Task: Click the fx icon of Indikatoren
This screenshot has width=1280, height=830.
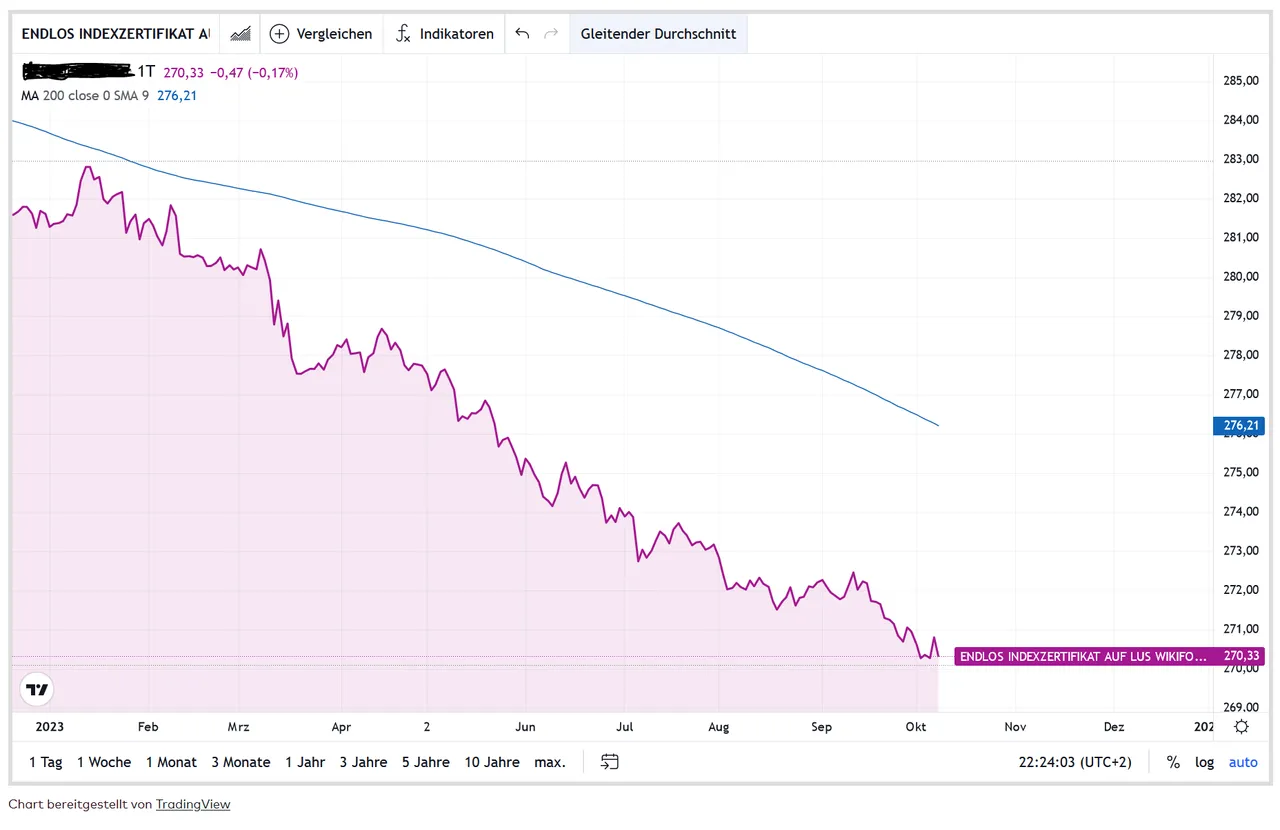Action: coord(403,34)
